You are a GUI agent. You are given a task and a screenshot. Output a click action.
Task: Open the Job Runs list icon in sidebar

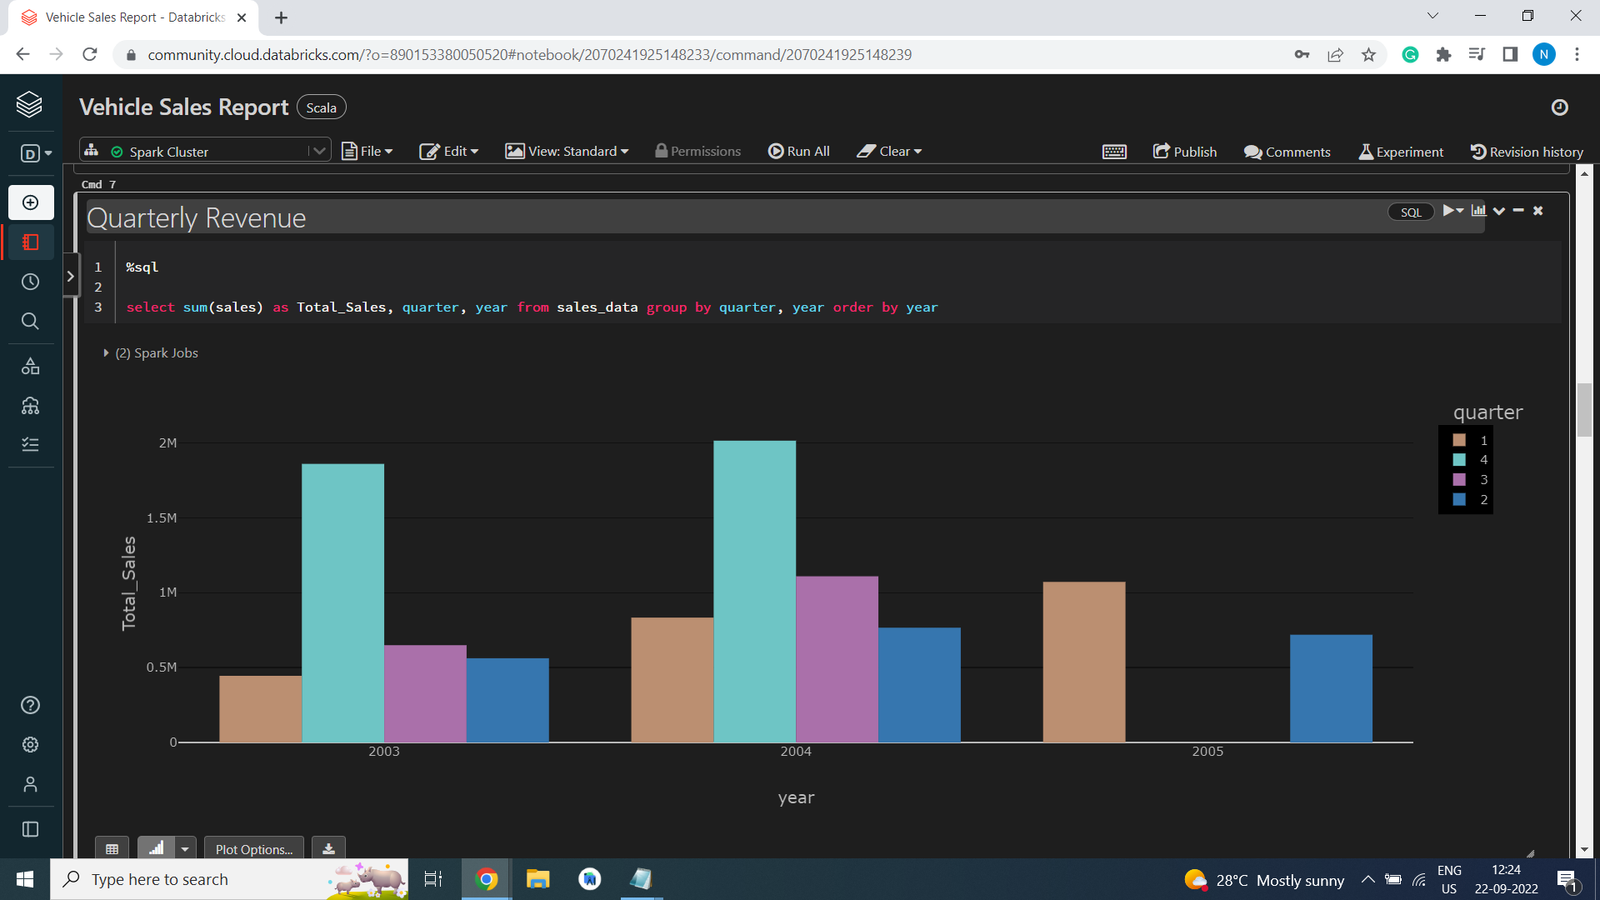coord(30,443)
